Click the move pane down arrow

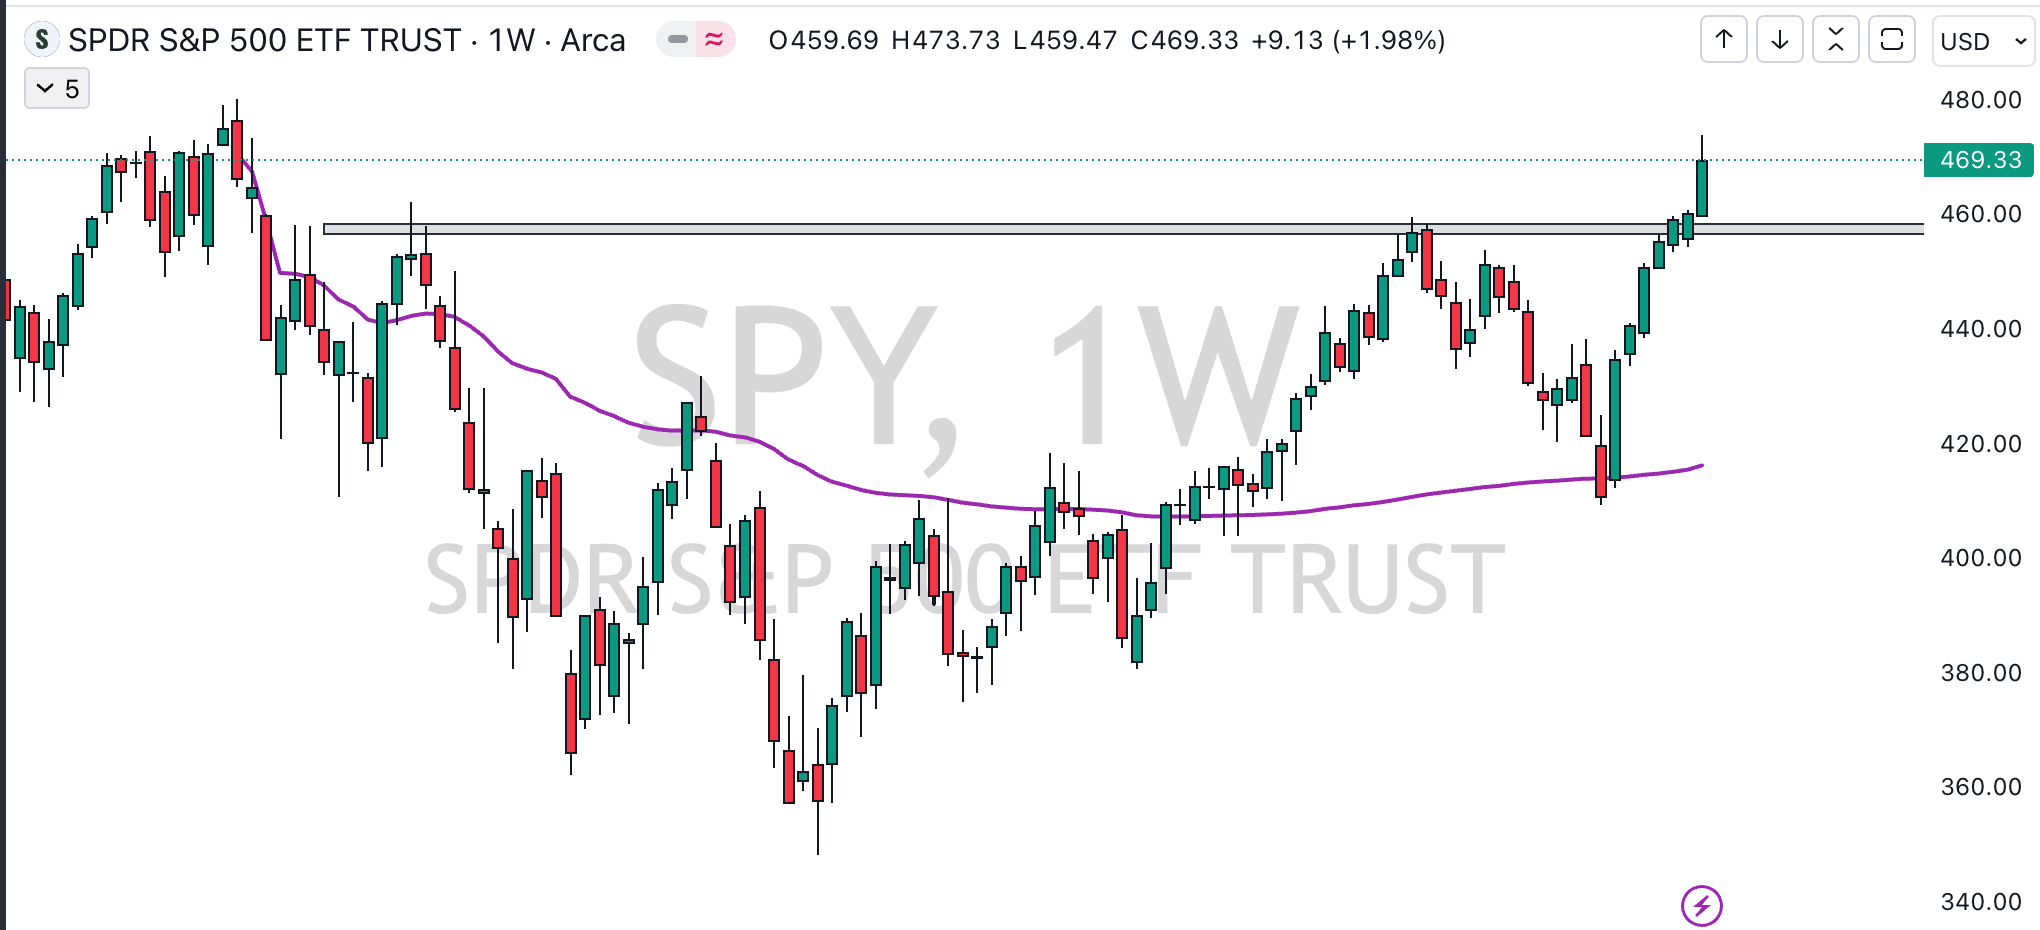(1780, 40)
